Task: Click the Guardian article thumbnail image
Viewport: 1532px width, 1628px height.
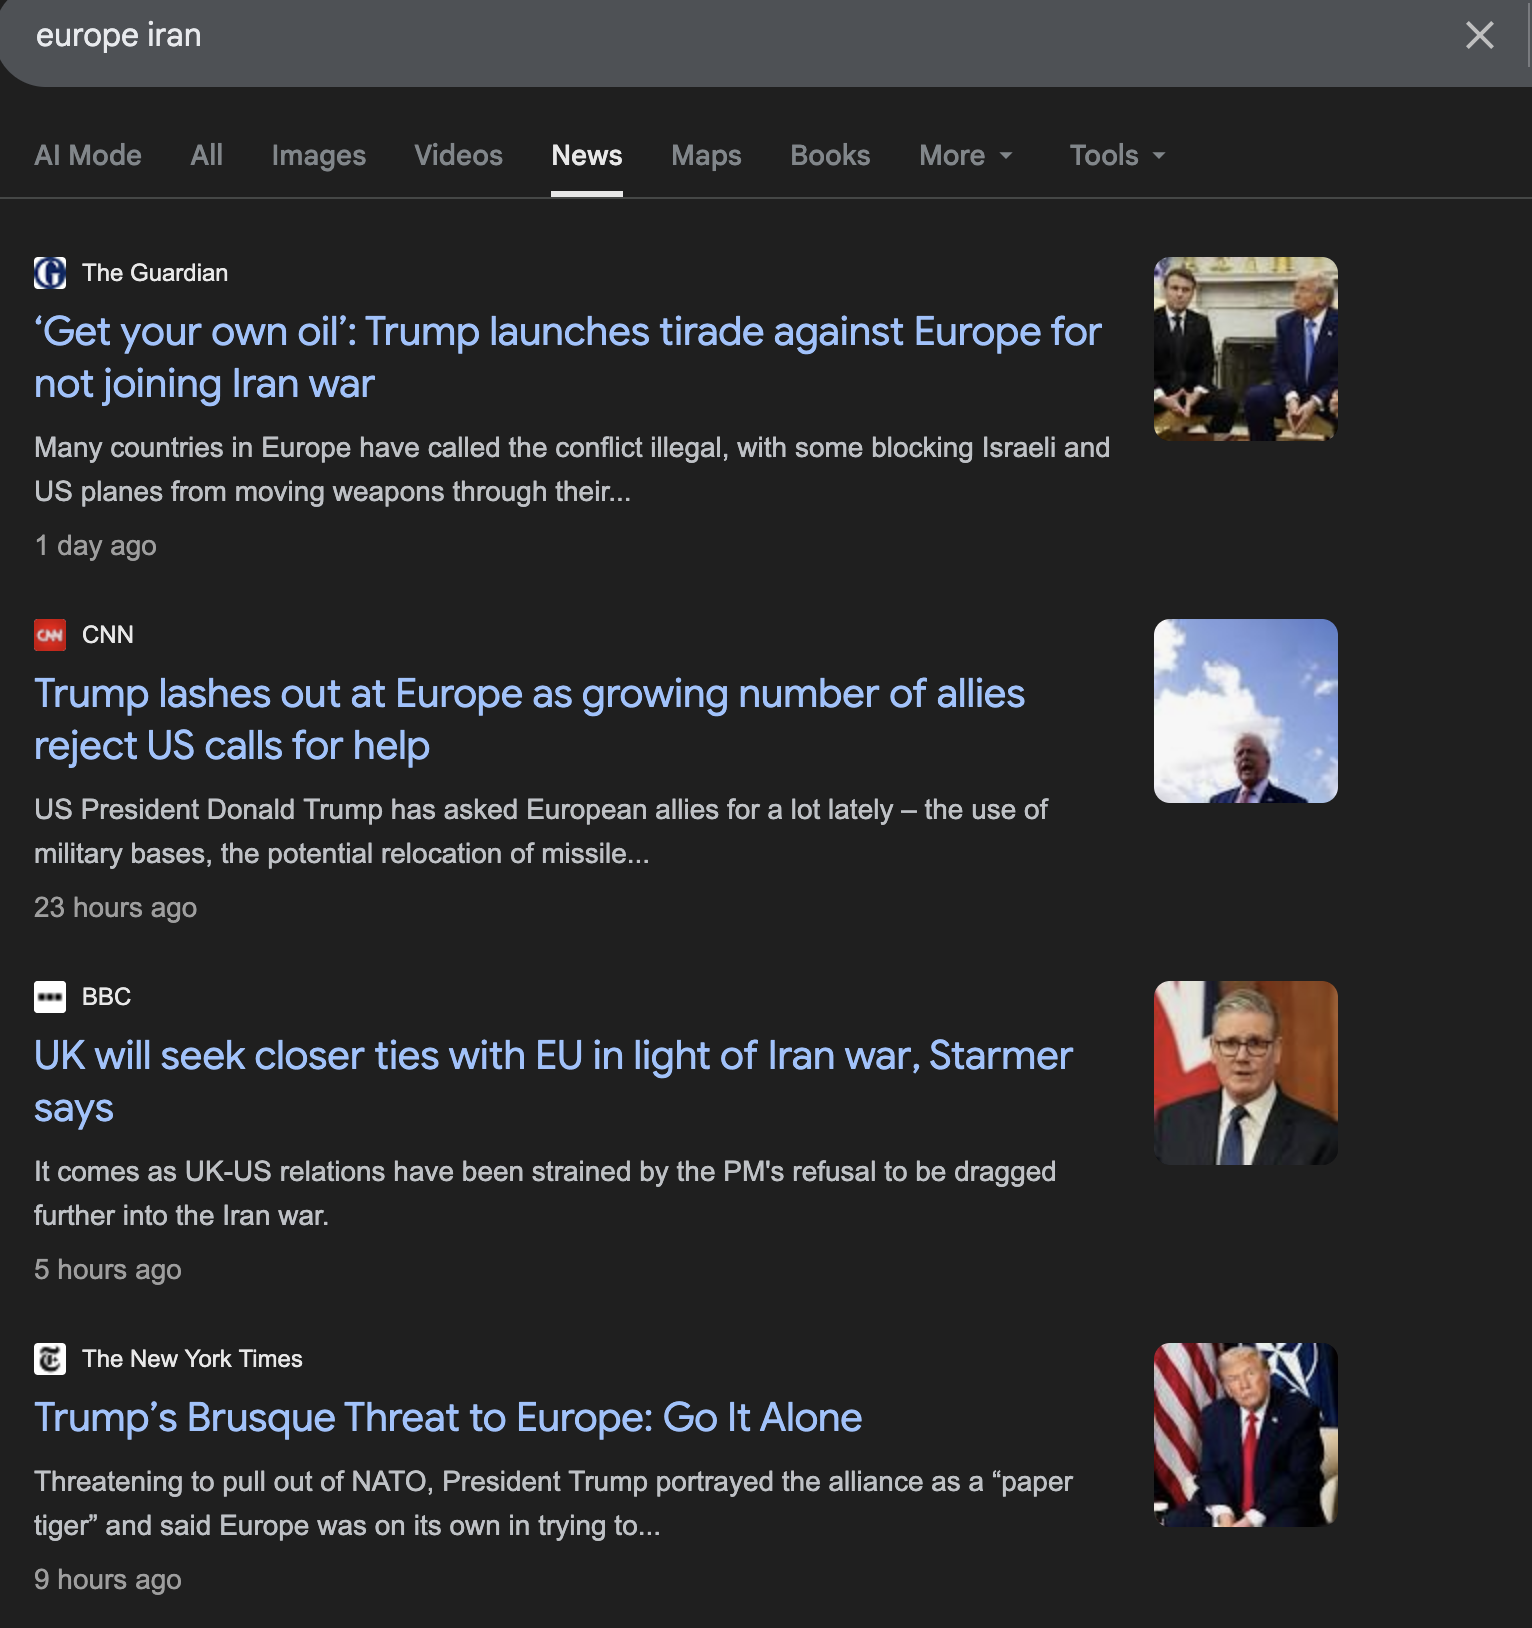Action: (1246, 349)
